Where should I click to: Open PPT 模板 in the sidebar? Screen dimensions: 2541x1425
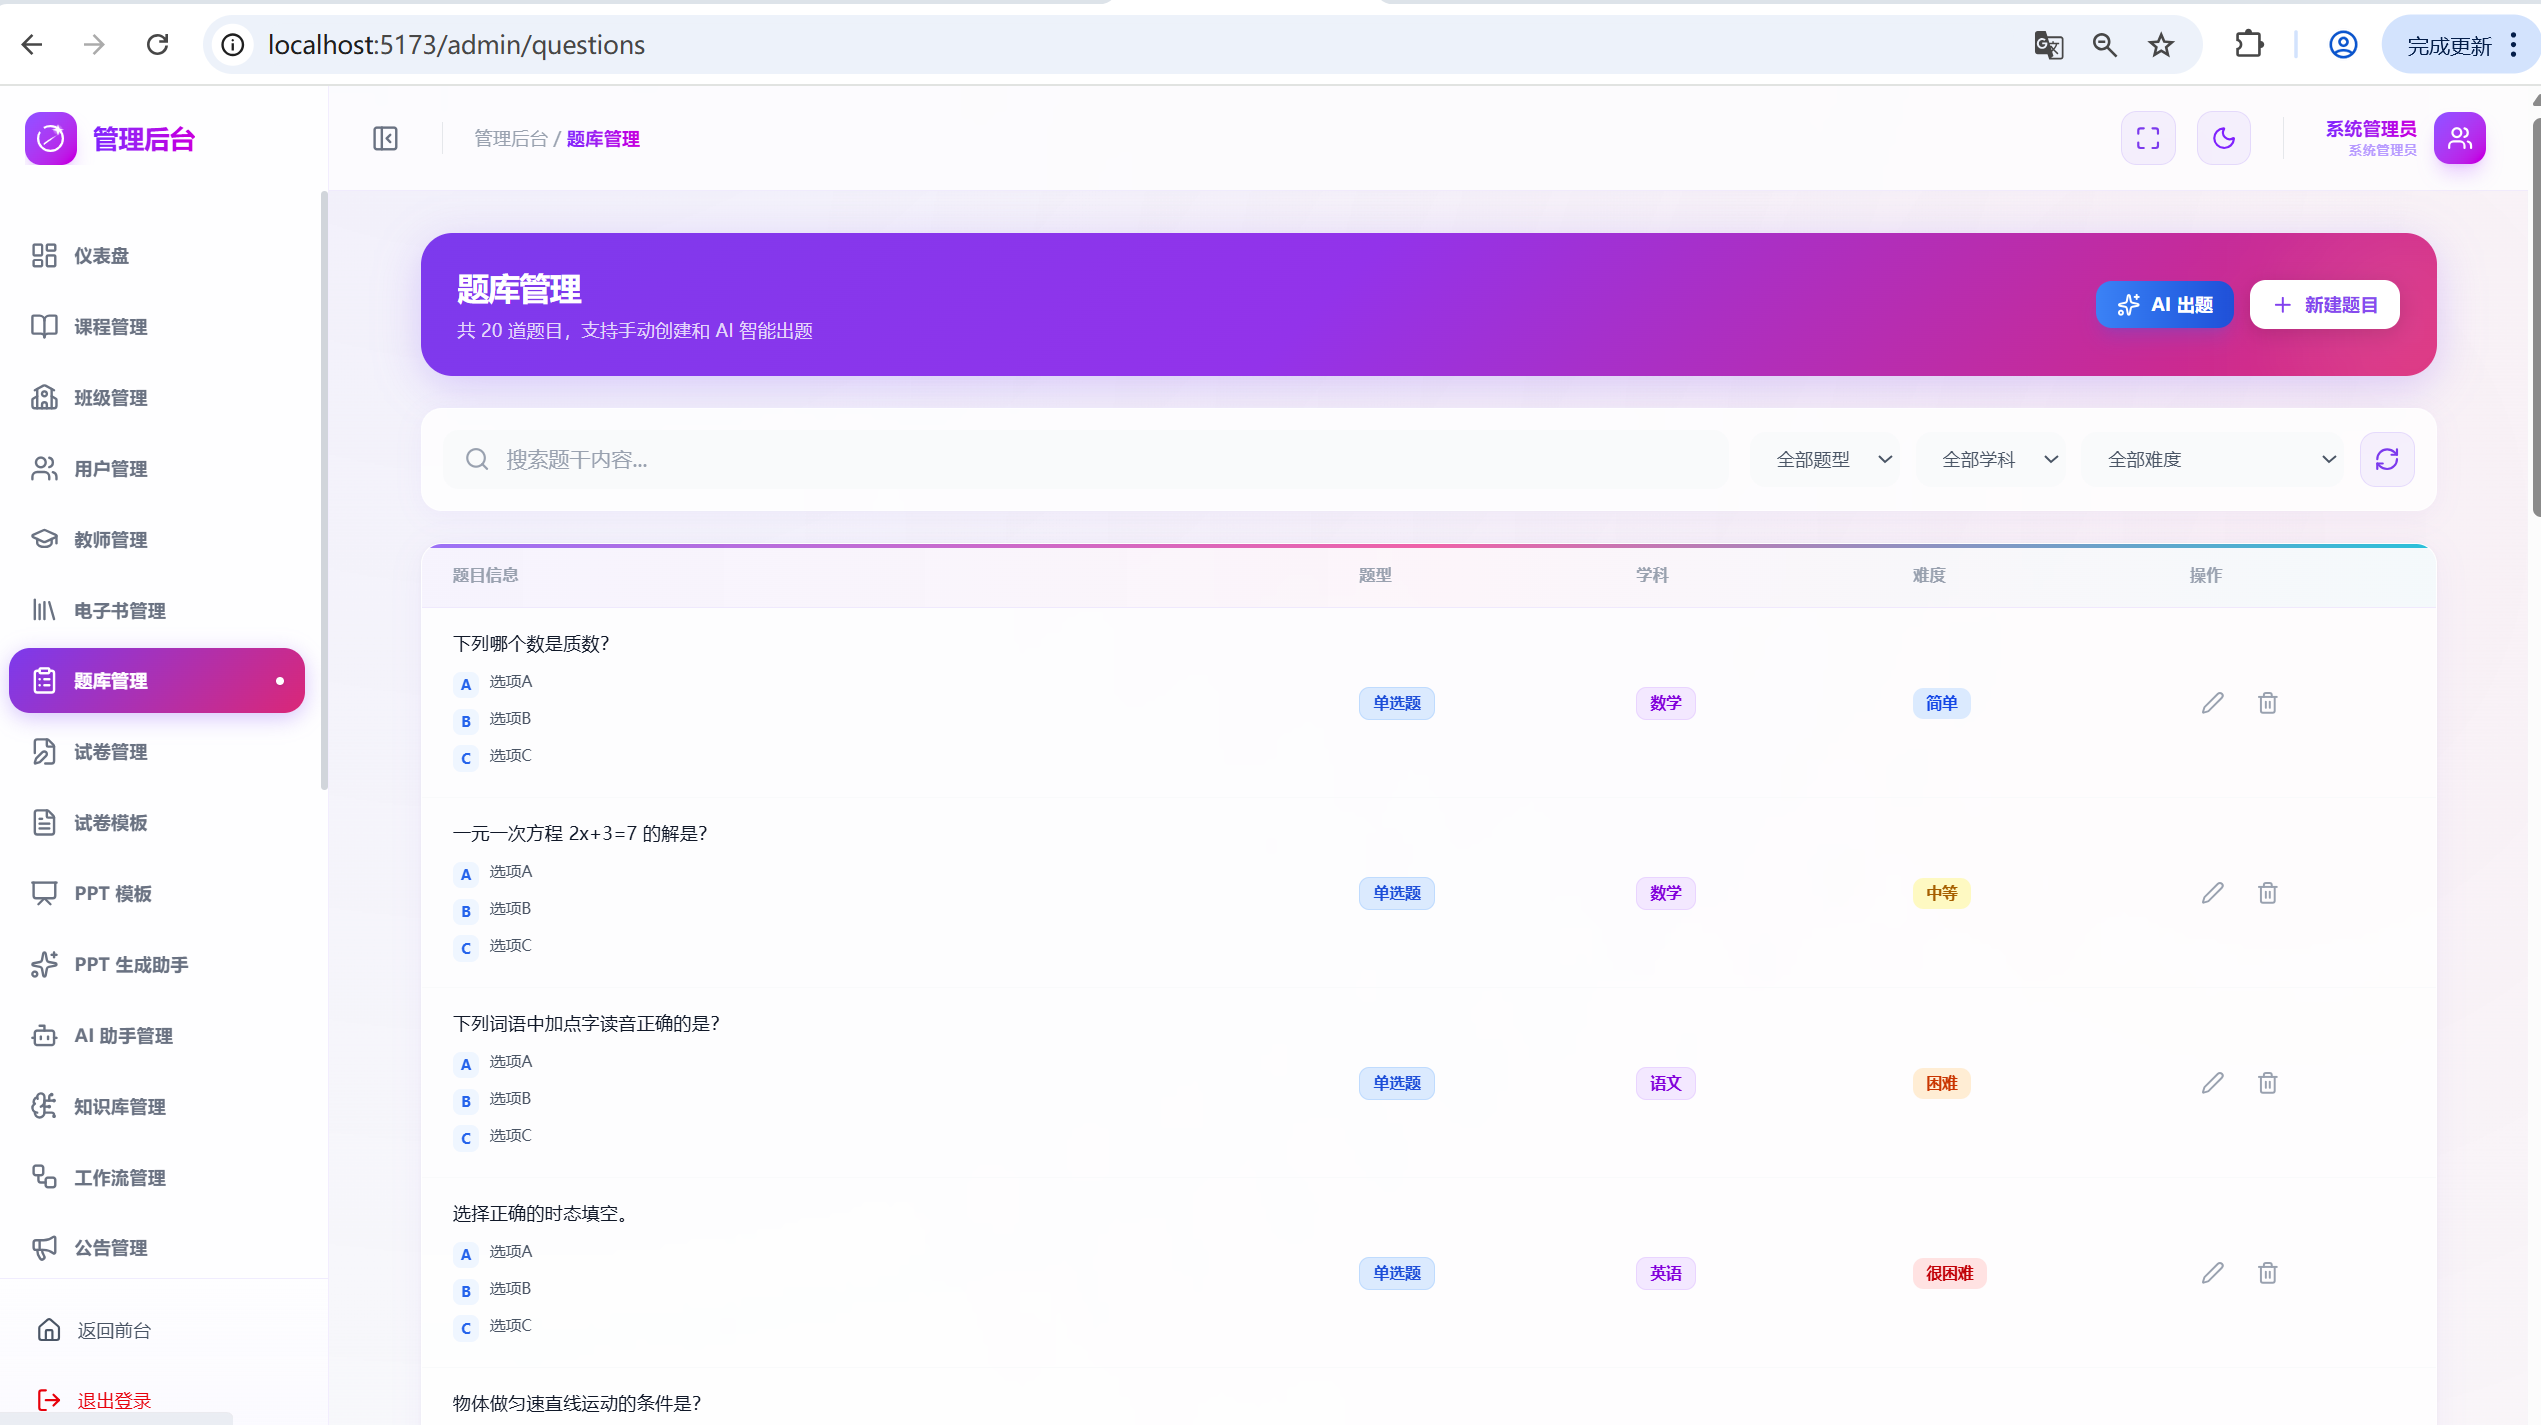pyautogui.click(x=157, y=893)
